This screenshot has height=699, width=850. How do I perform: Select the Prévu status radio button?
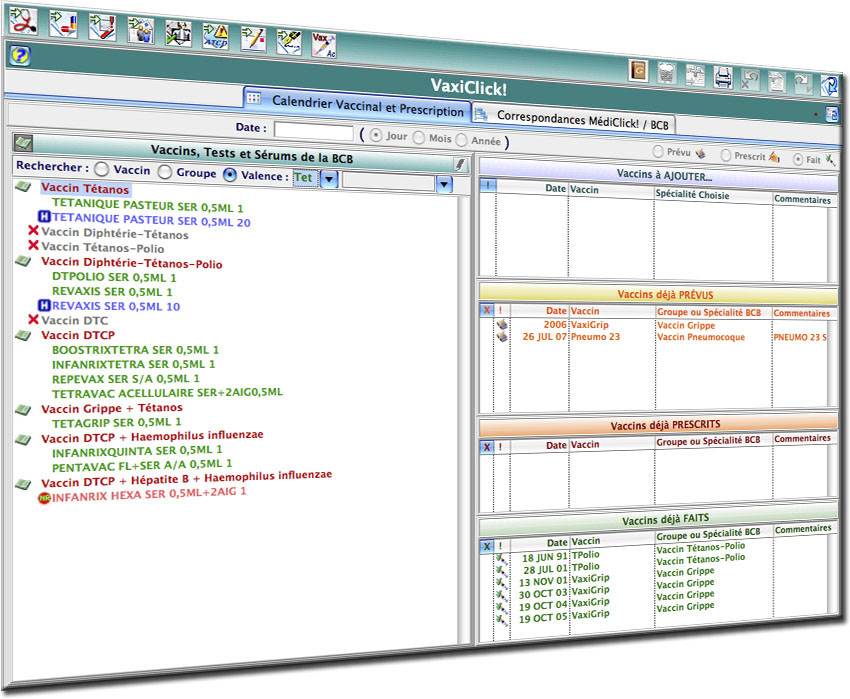(658, 151)
